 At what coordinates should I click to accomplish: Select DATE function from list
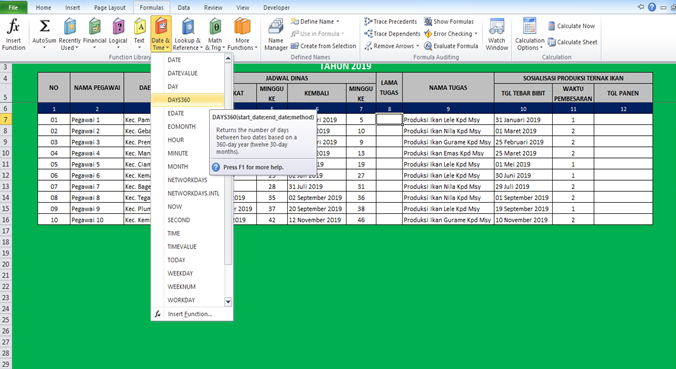coord(188,60)
